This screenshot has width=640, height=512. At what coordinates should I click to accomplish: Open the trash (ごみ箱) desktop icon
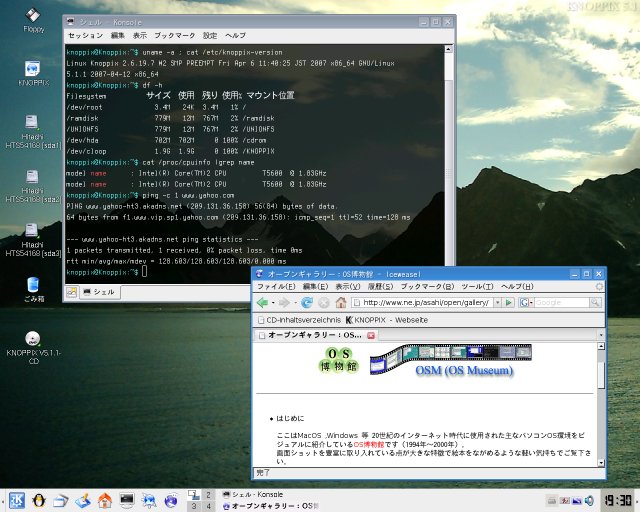pyautogui.click(x=33, y=289)
